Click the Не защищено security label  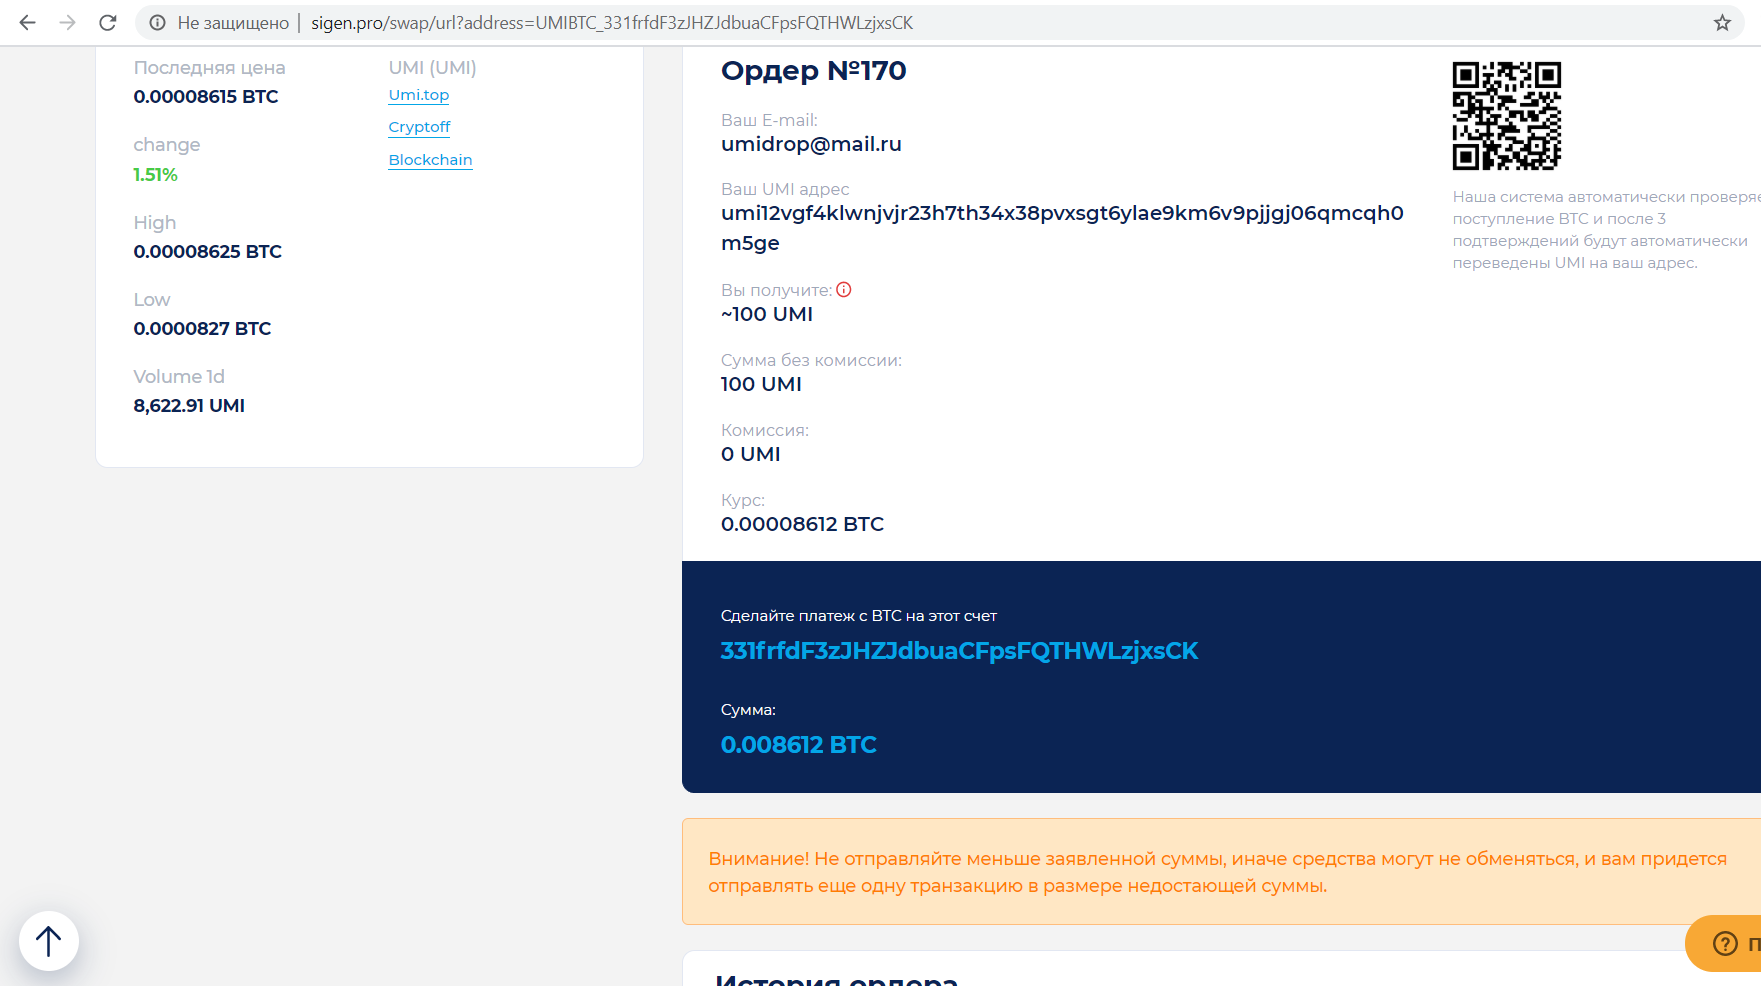(233, 22)
